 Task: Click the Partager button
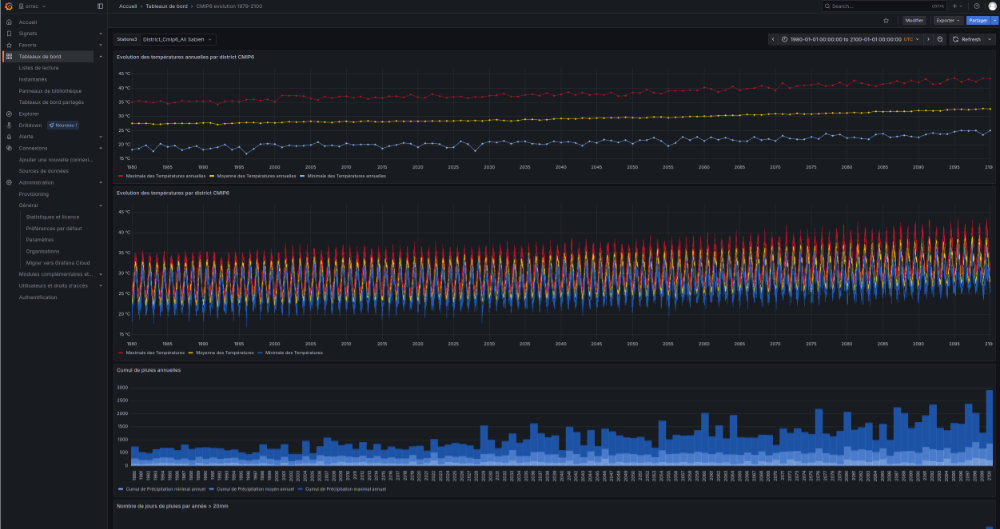pos(976,20)
